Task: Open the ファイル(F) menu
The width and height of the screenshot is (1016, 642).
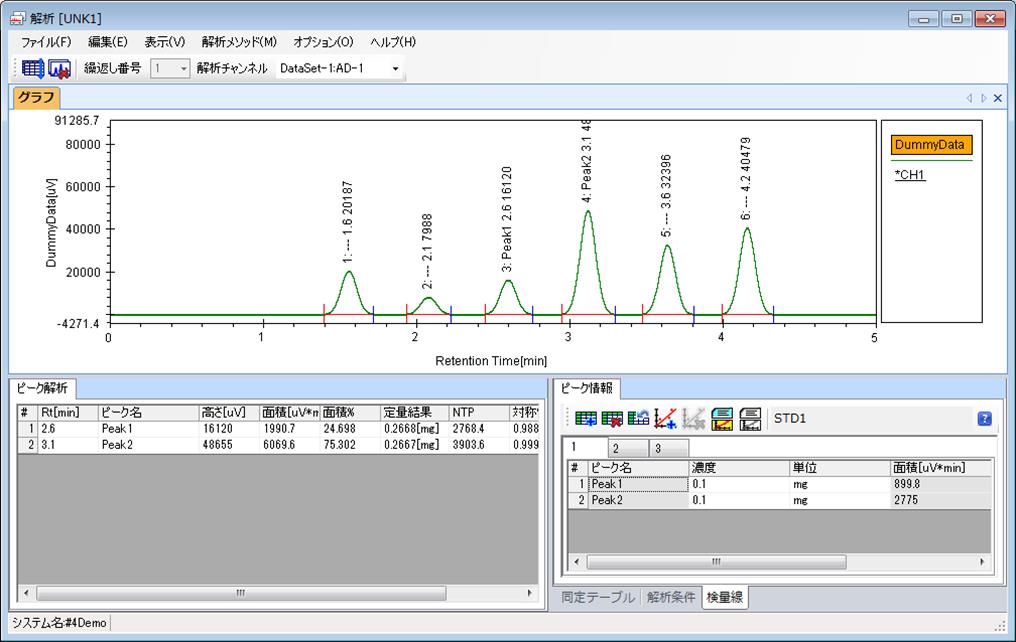Action: [46, 42]
